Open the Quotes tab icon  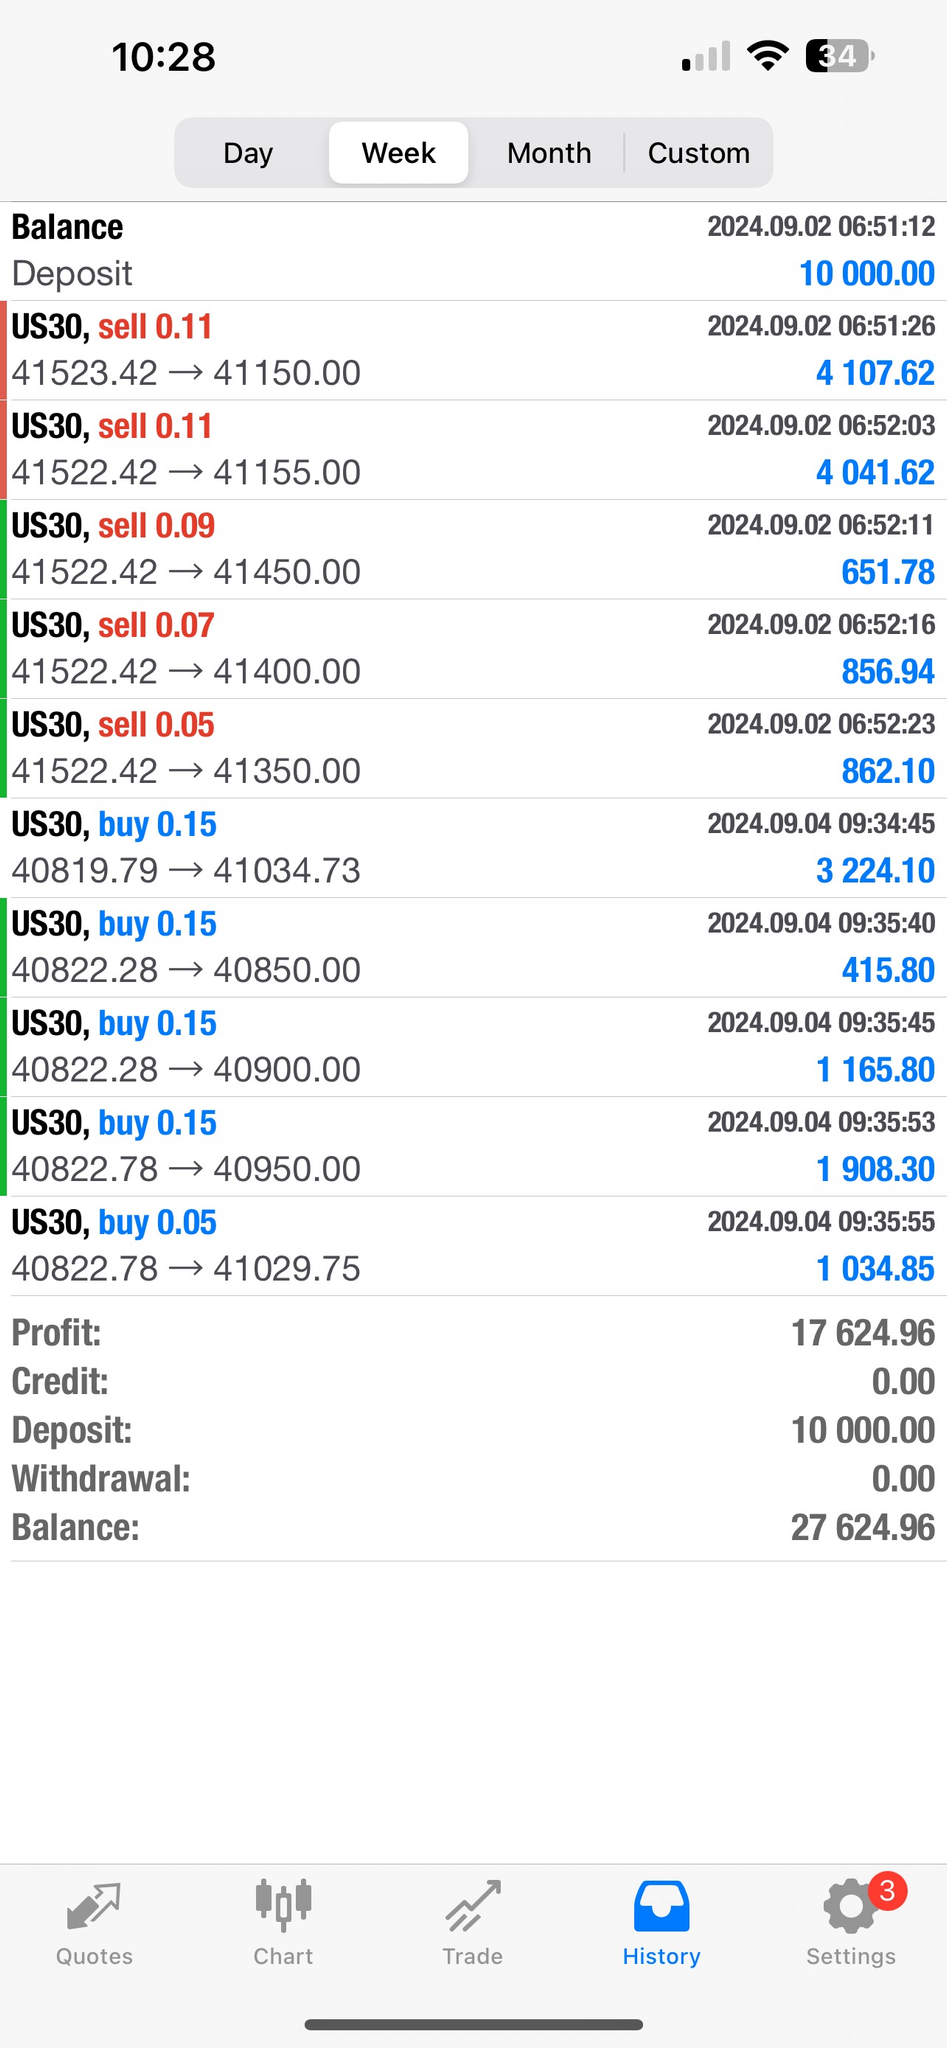94,1906
